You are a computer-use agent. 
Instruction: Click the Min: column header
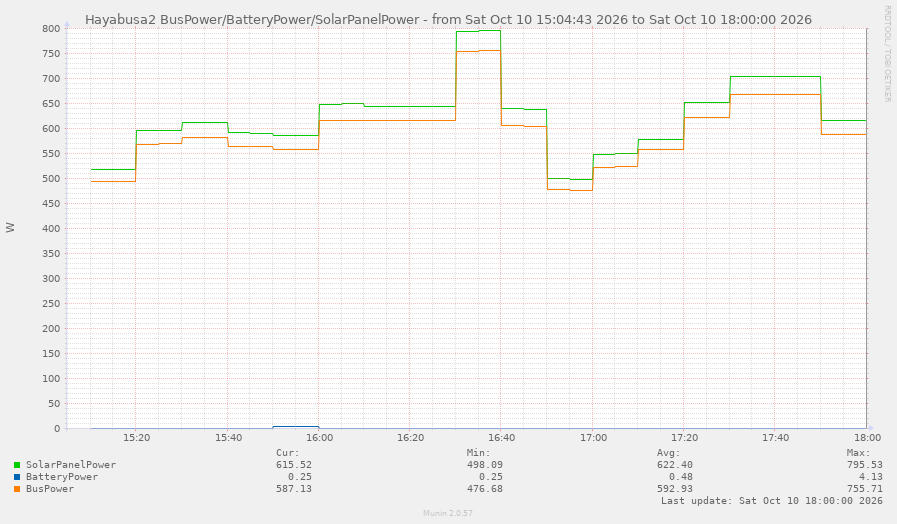[x=478, y=452]
